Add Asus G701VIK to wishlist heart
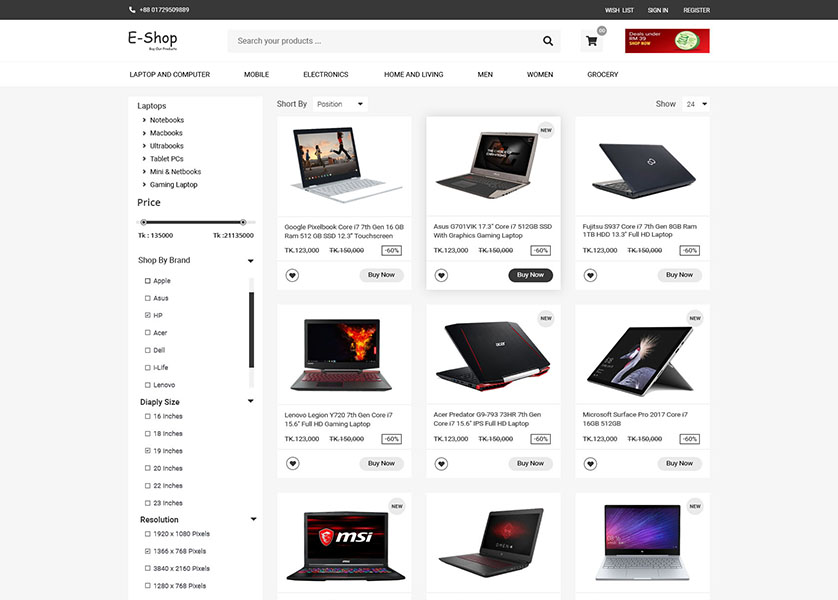The image size is (838, 600). click(441, 275)
